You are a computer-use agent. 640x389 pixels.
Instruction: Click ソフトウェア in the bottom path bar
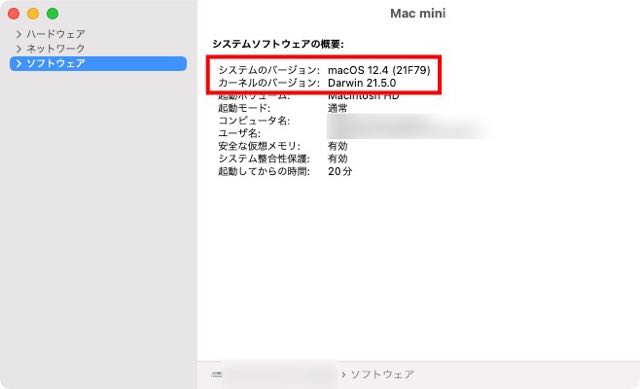pyautogui.click(x=382, y=374)
